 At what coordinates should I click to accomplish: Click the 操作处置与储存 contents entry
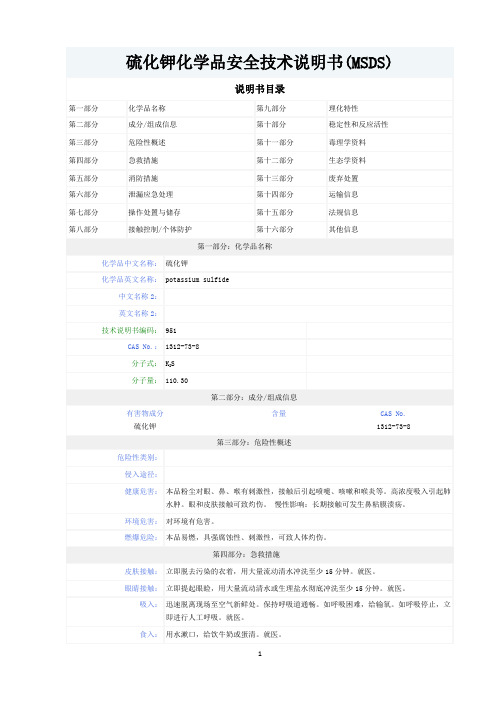(154, 212)
